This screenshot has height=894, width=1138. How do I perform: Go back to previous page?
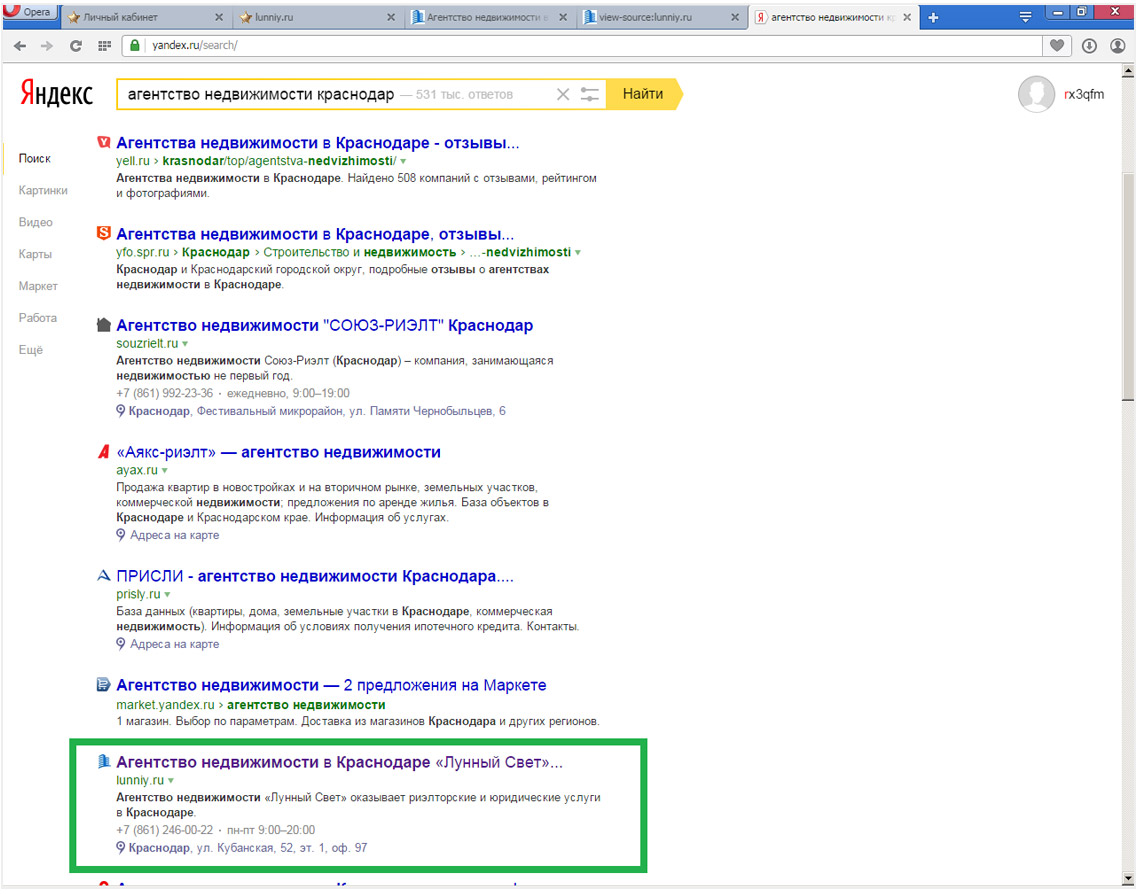20,46
